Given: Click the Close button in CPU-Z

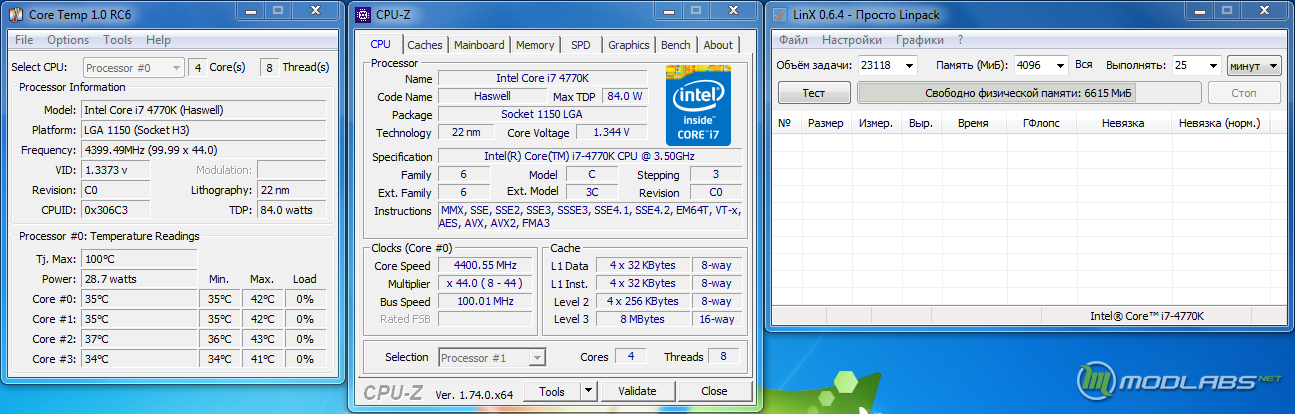Looking at the screenshot, I should pyautogui.click(x=714, y=391).
